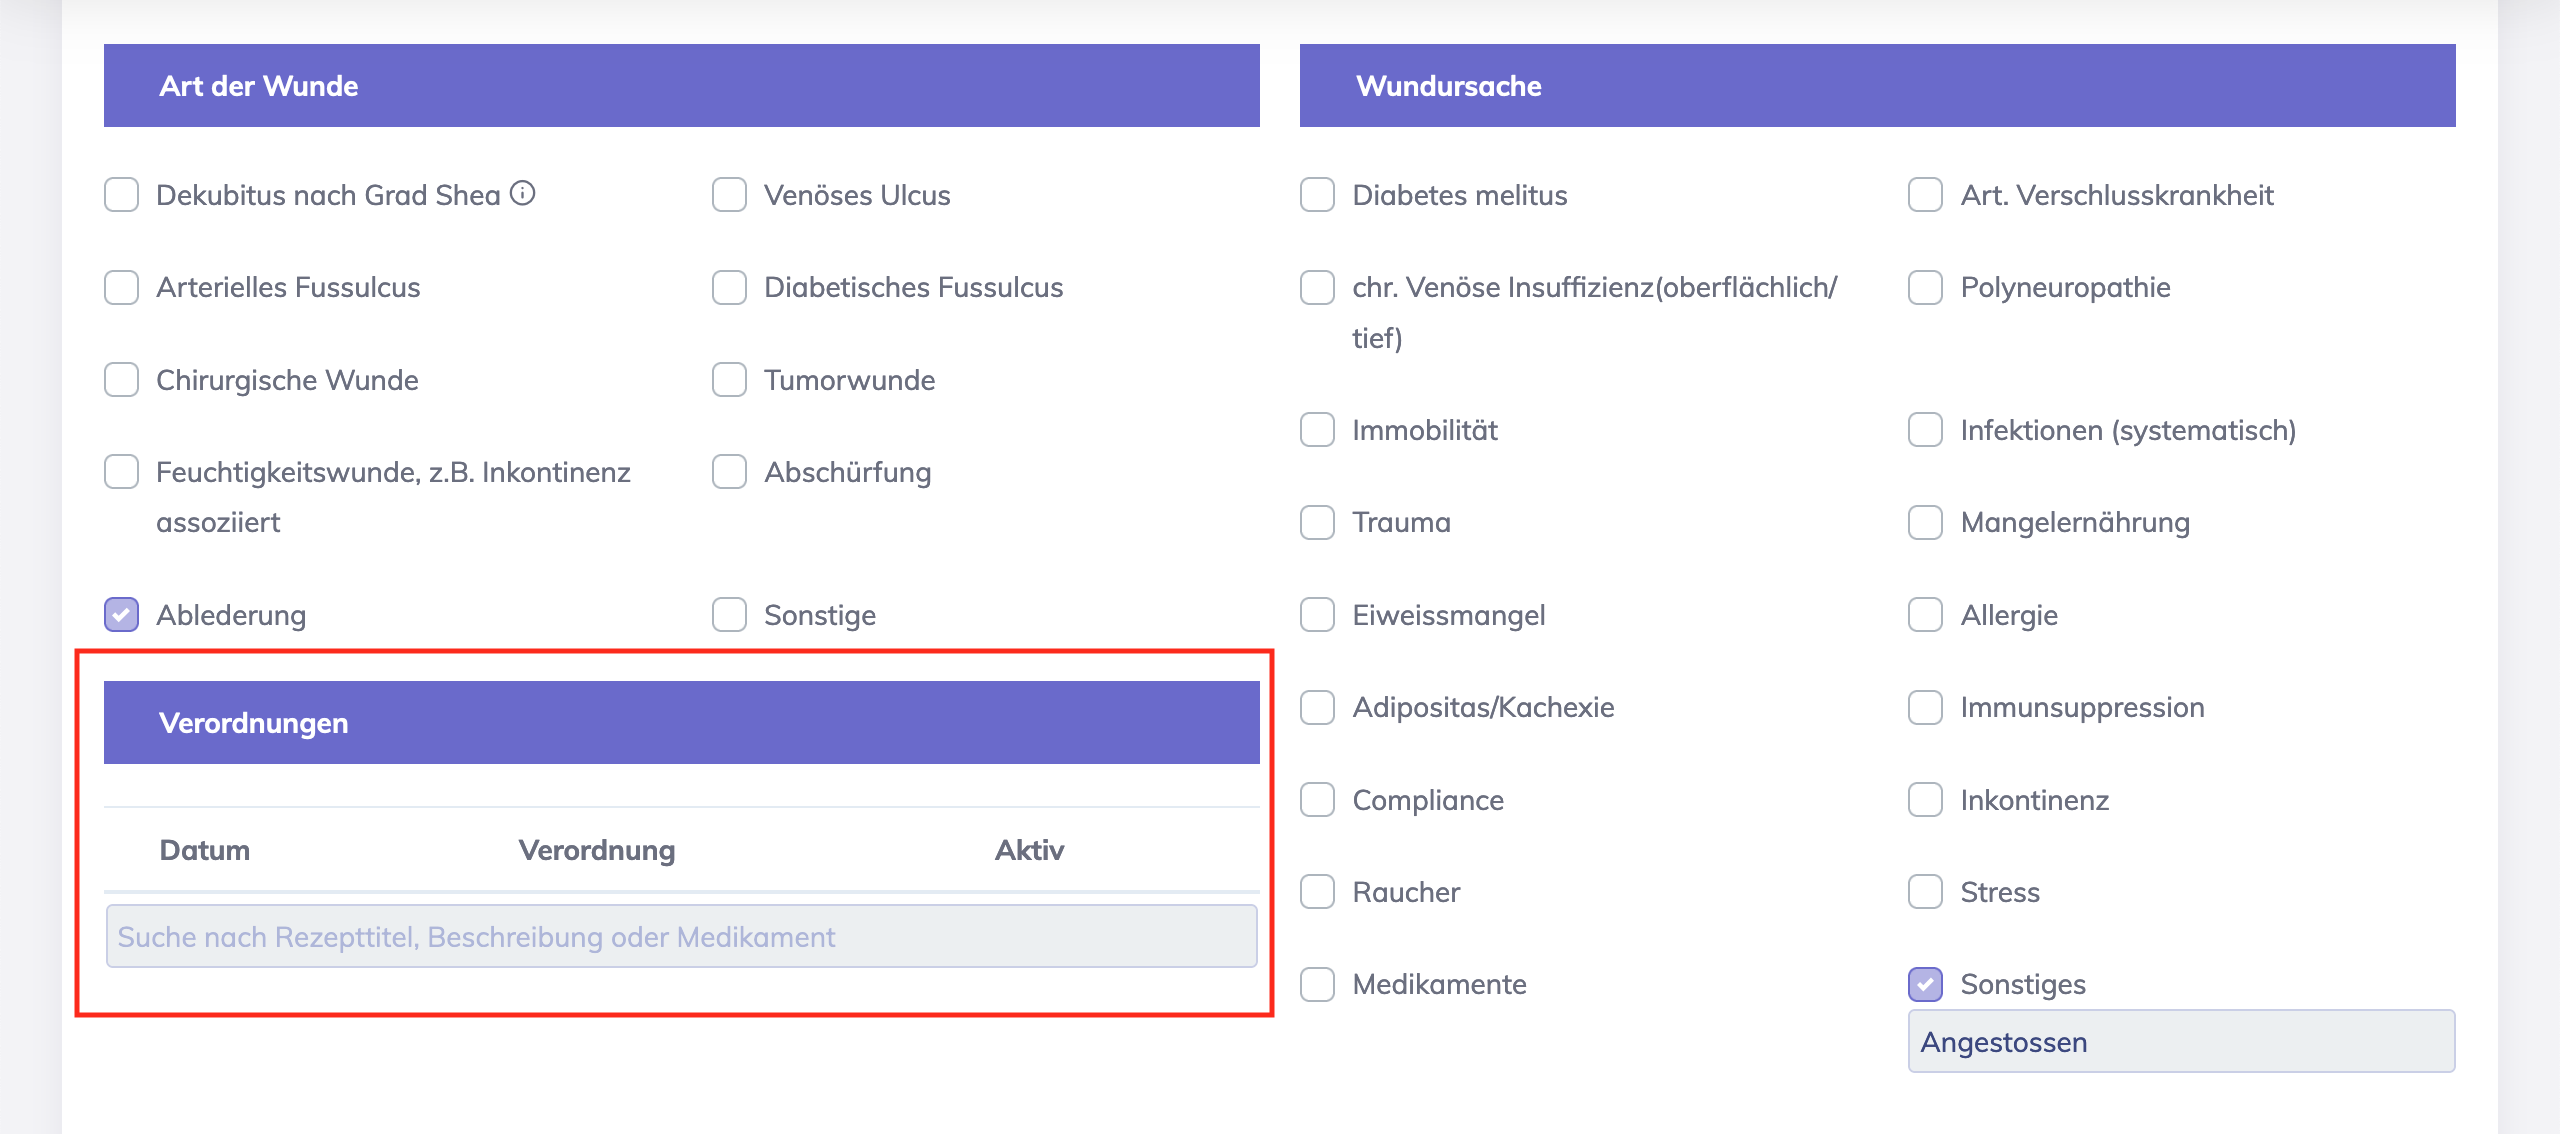
Task: Uncheck the Ablederung checkbox
Action: coord(122,615)
